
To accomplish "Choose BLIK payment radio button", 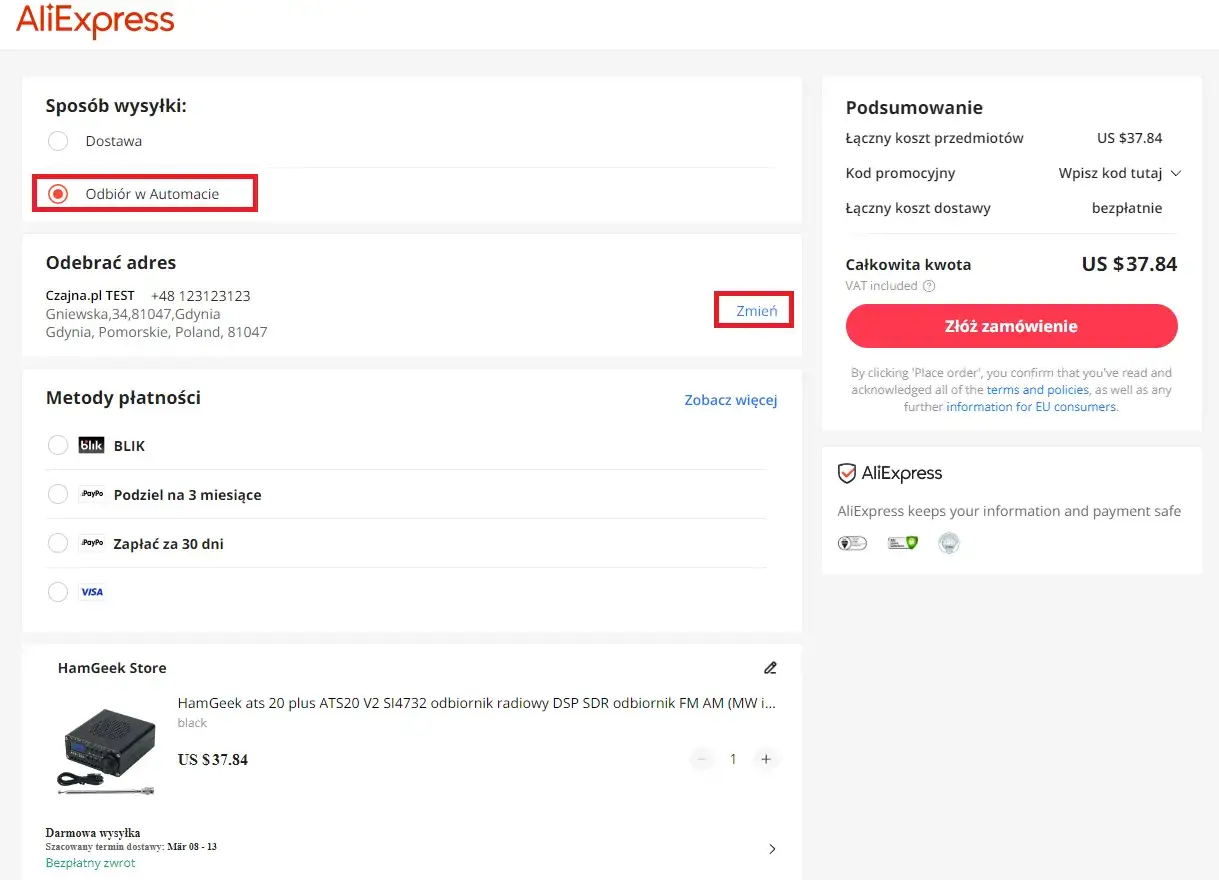I will (58, 445).
